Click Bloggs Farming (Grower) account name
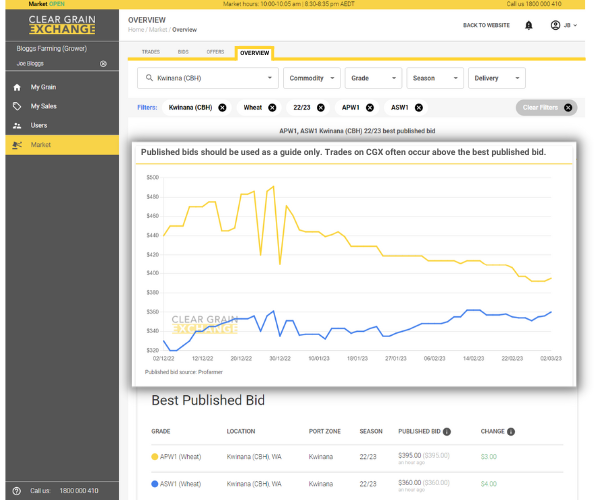The width and height of the screenshot is (600, 500). tap(52, 49)
